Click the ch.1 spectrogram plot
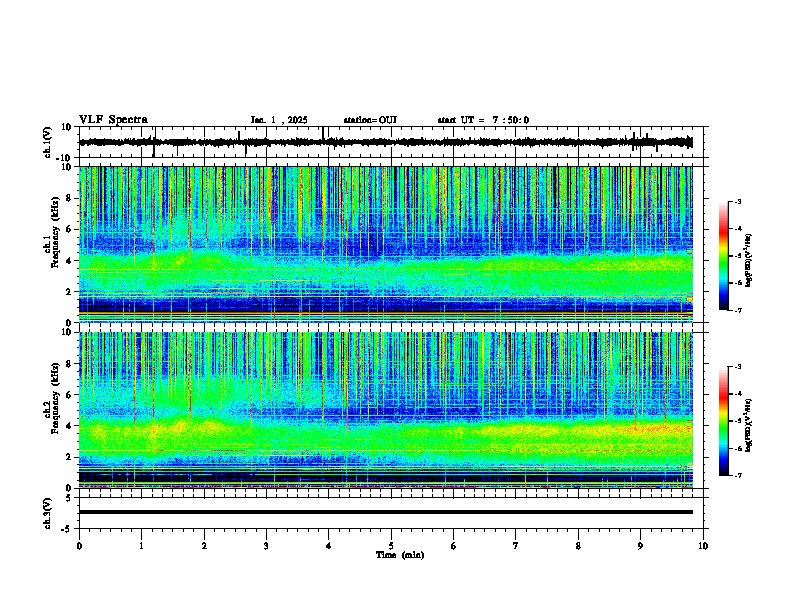The width and height of the screenshot is (792, 612). pyautogui.click(x=386, y=244)
